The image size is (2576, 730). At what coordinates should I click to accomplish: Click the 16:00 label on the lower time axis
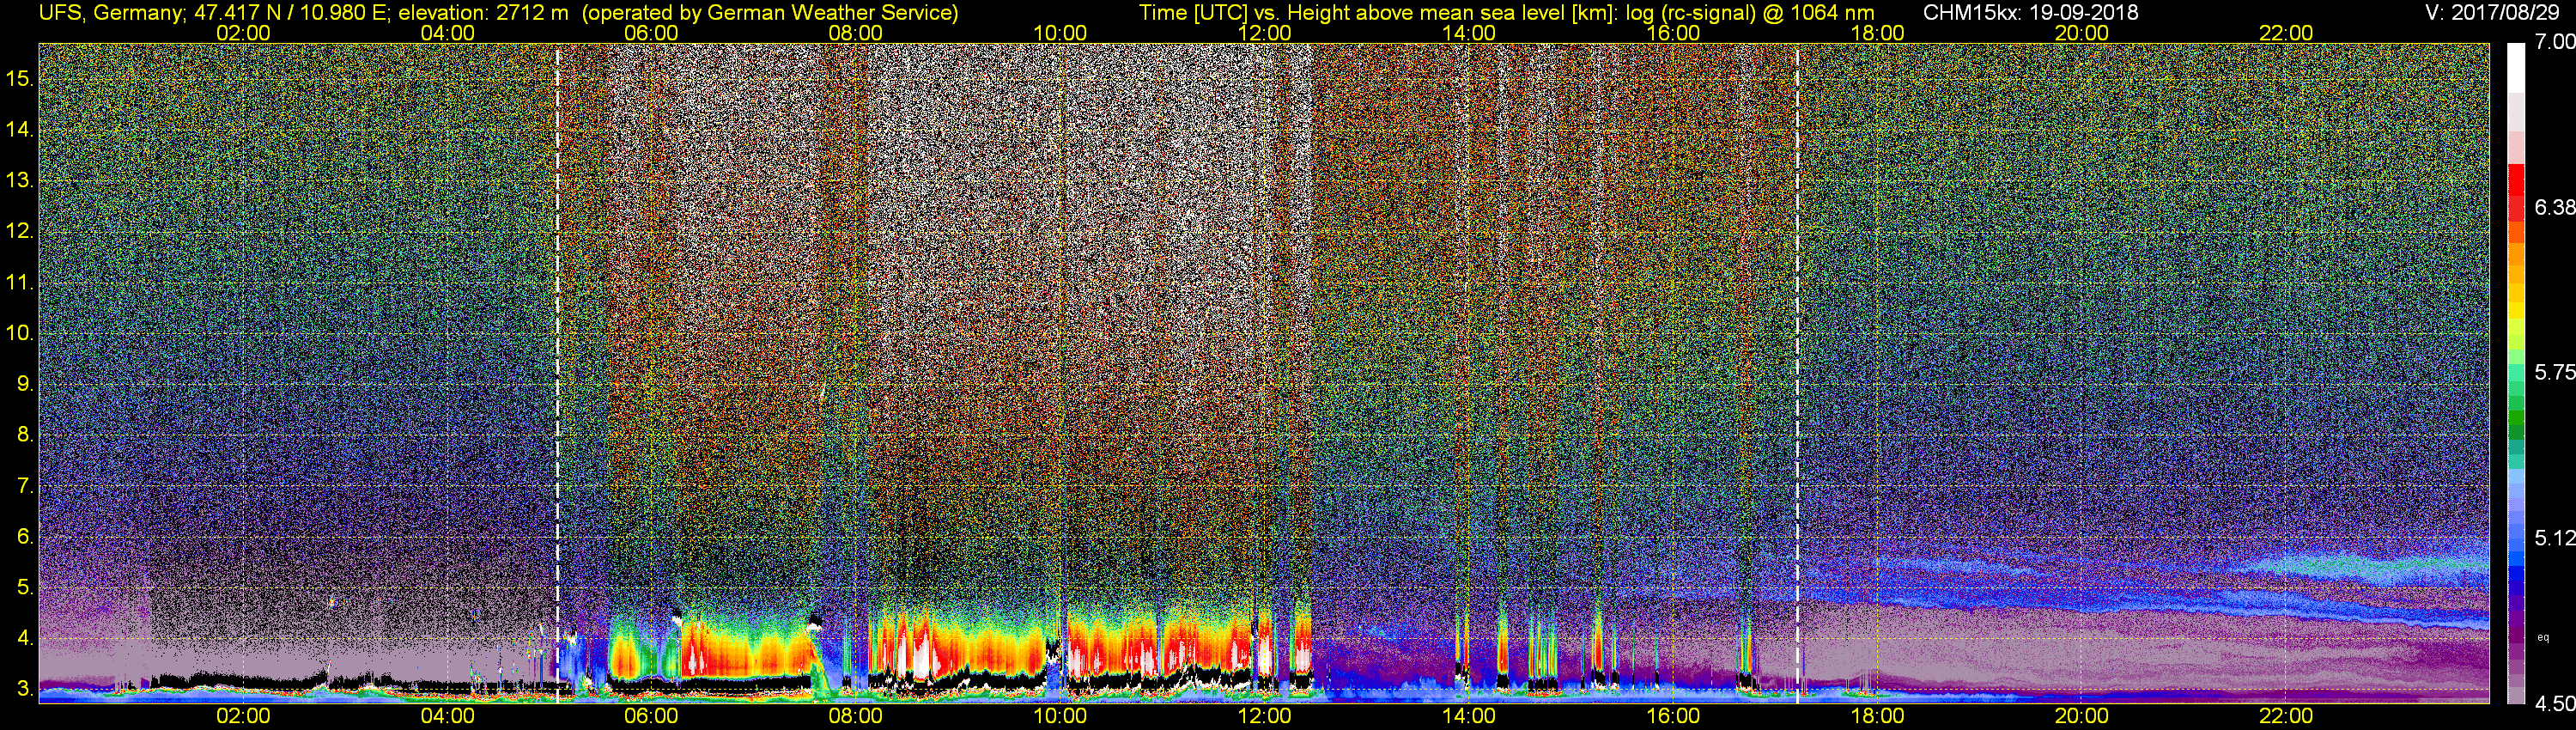pyautogui.click(x=1673, y=716)
